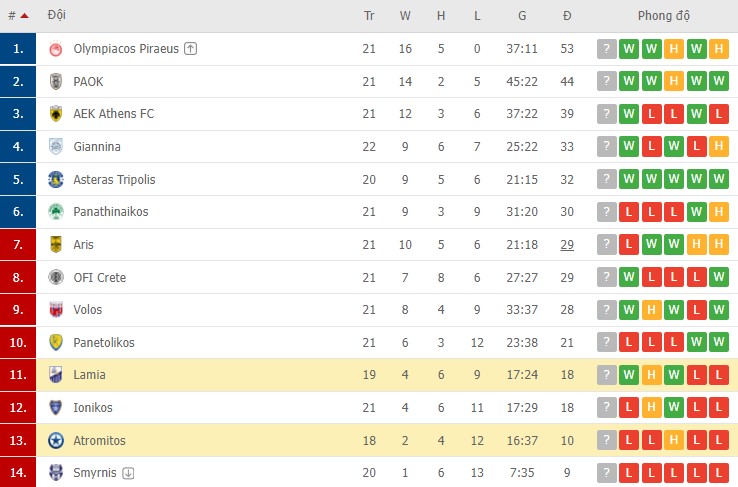Click the AEK Athens FC crest

click(56, 114)
